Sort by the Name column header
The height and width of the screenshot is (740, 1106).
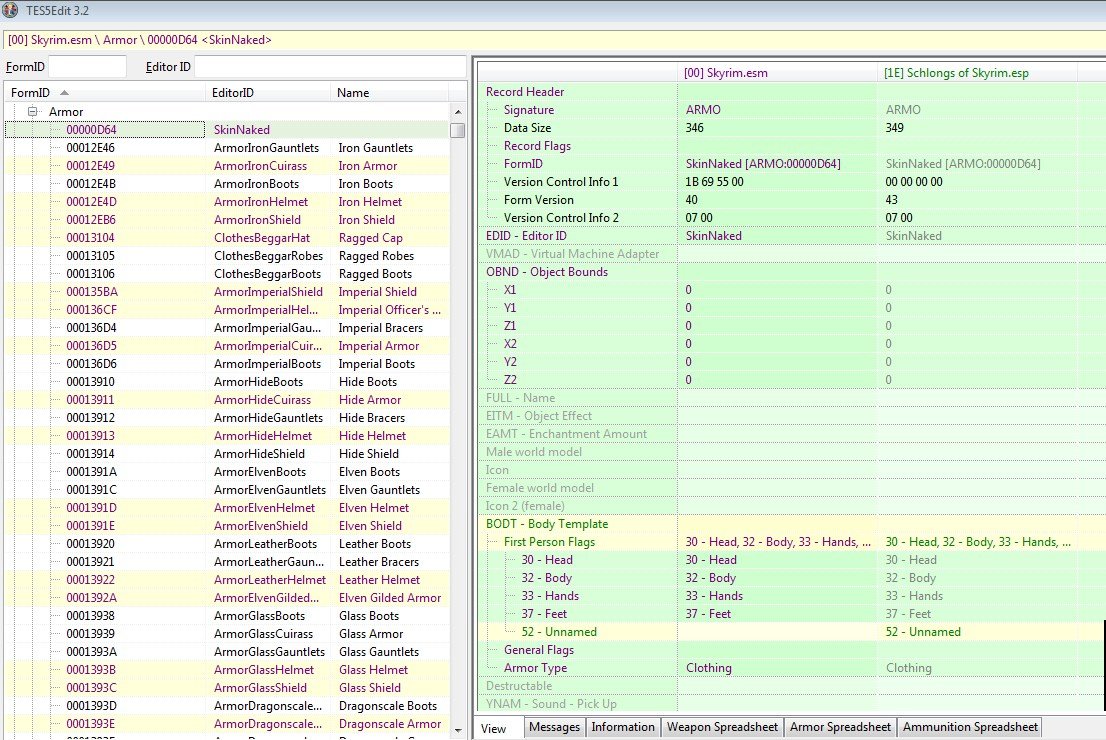pos(389,92)
